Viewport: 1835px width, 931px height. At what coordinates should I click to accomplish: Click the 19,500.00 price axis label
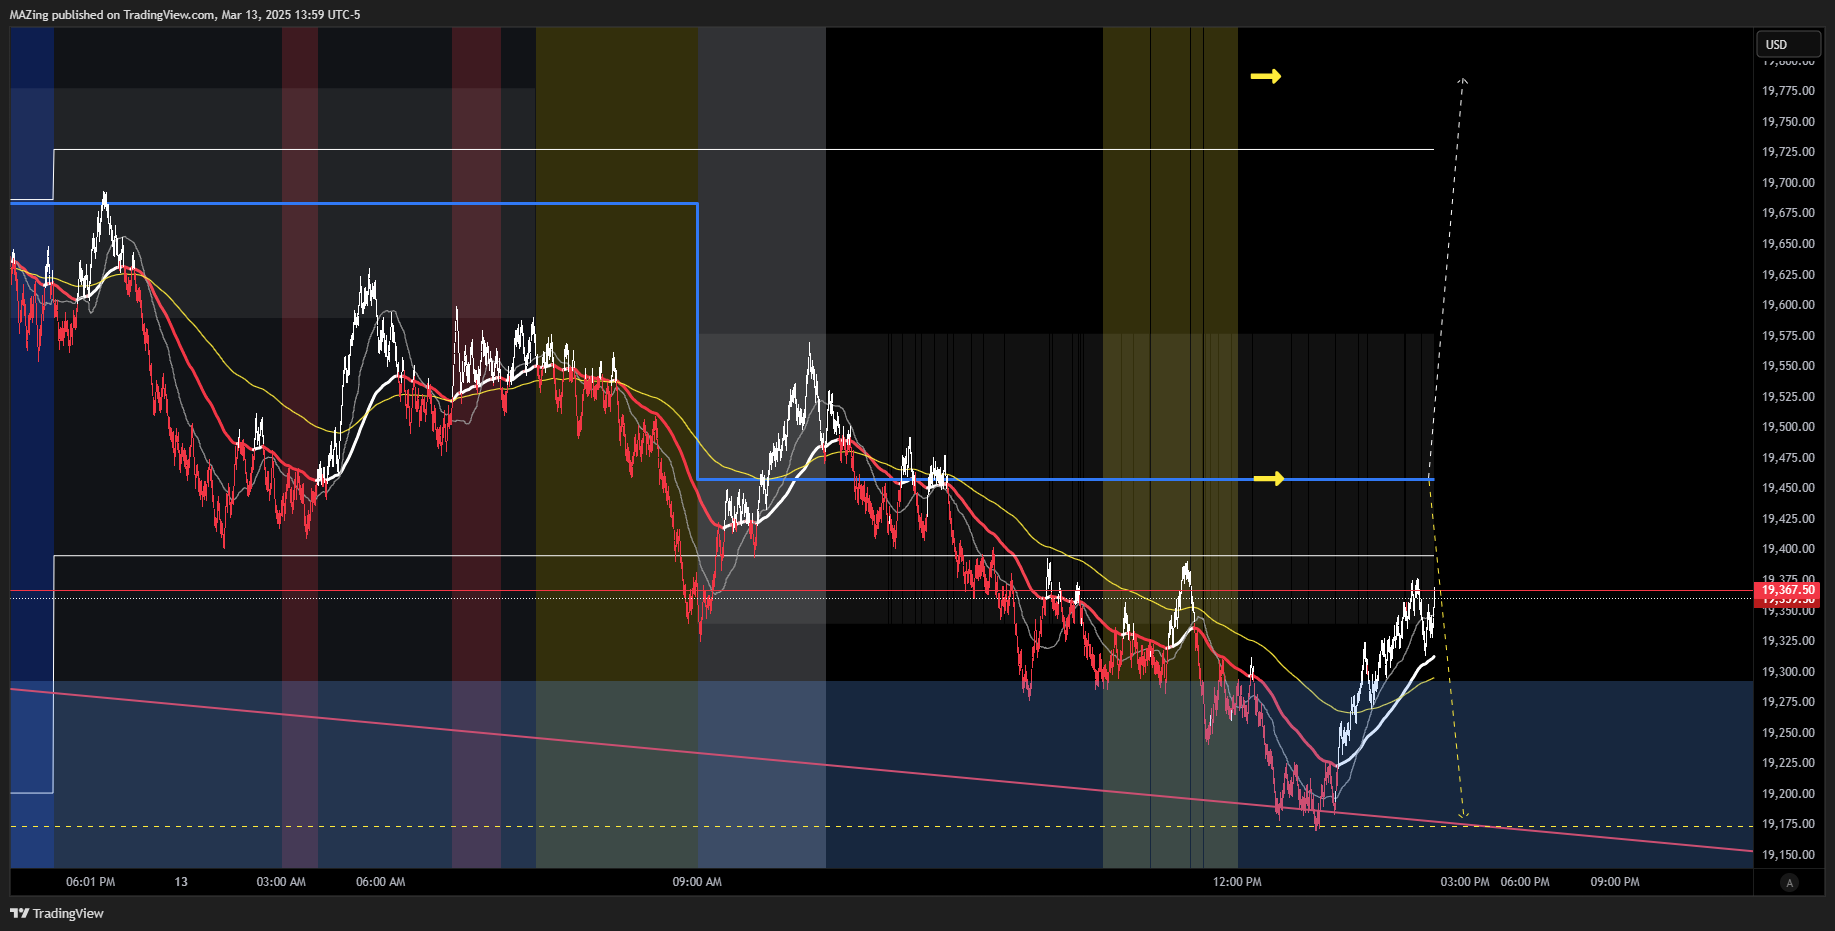pos(1788,427)
